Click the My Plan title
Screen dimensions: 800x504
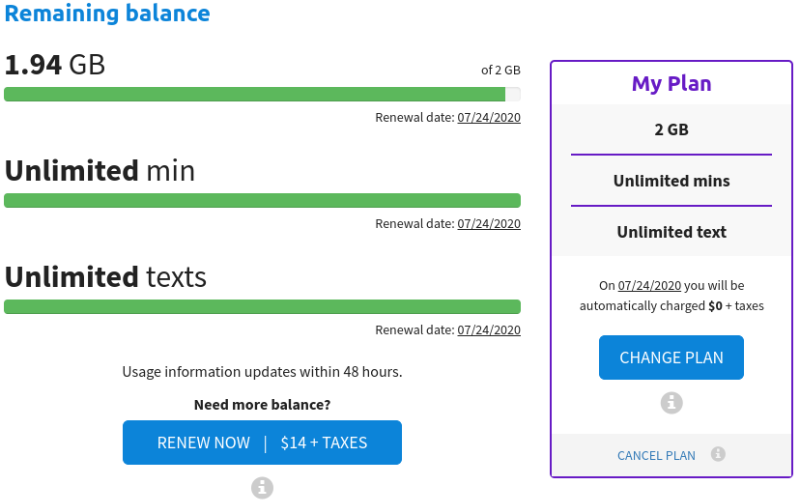point(671,83)
